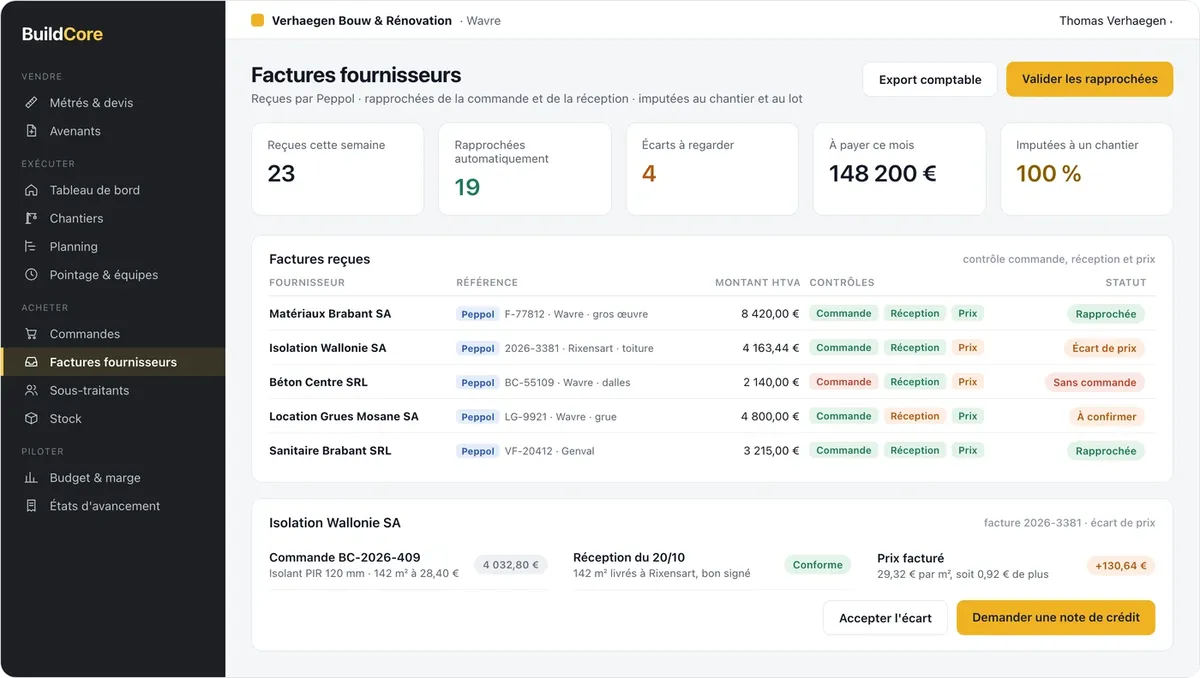Image resolution: width=1200 pixels, height=678 pixels.
Task: Click orange Prix tag on Isolation Wallonie row
Action: click(968, 348)
